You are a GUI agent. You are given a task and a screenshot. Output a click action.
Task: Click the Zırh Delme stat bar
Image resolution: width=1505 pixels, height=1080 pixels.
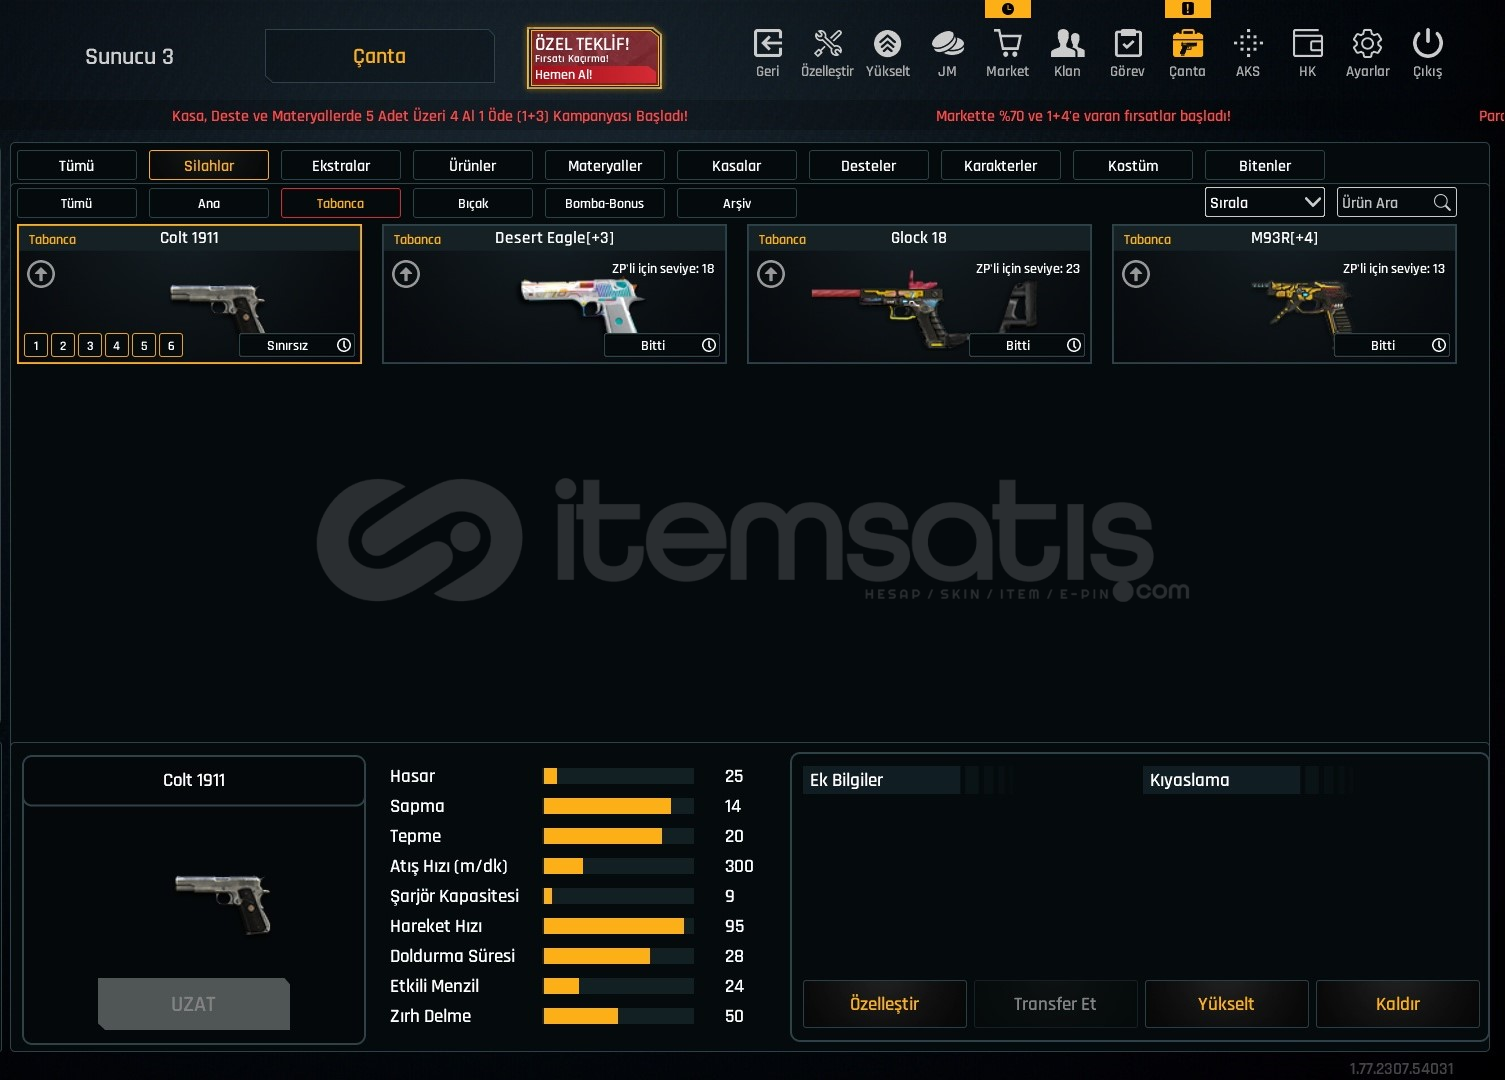pyautogui.click(x=619, y=1016)
